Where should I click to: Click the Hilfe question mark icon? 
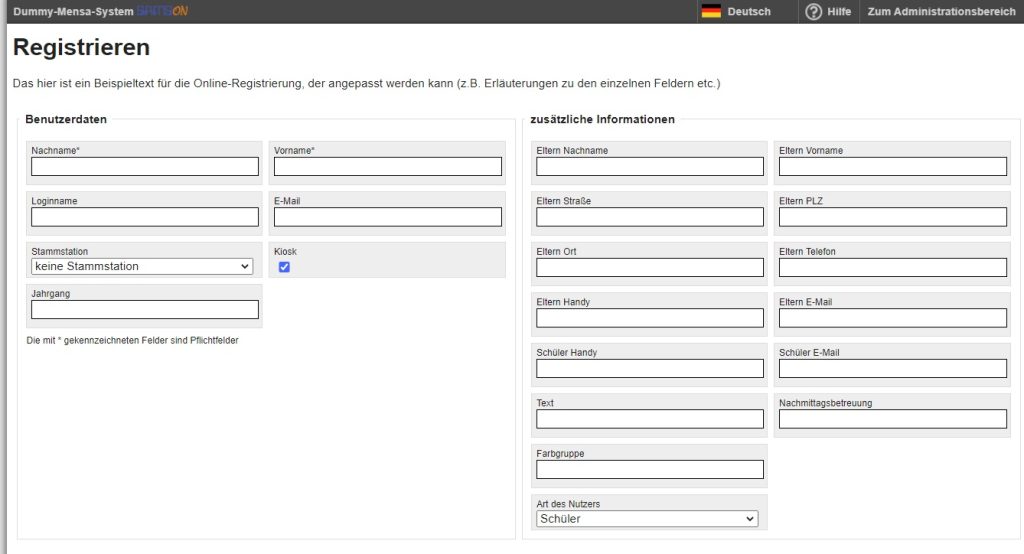(x=813, y=11)
